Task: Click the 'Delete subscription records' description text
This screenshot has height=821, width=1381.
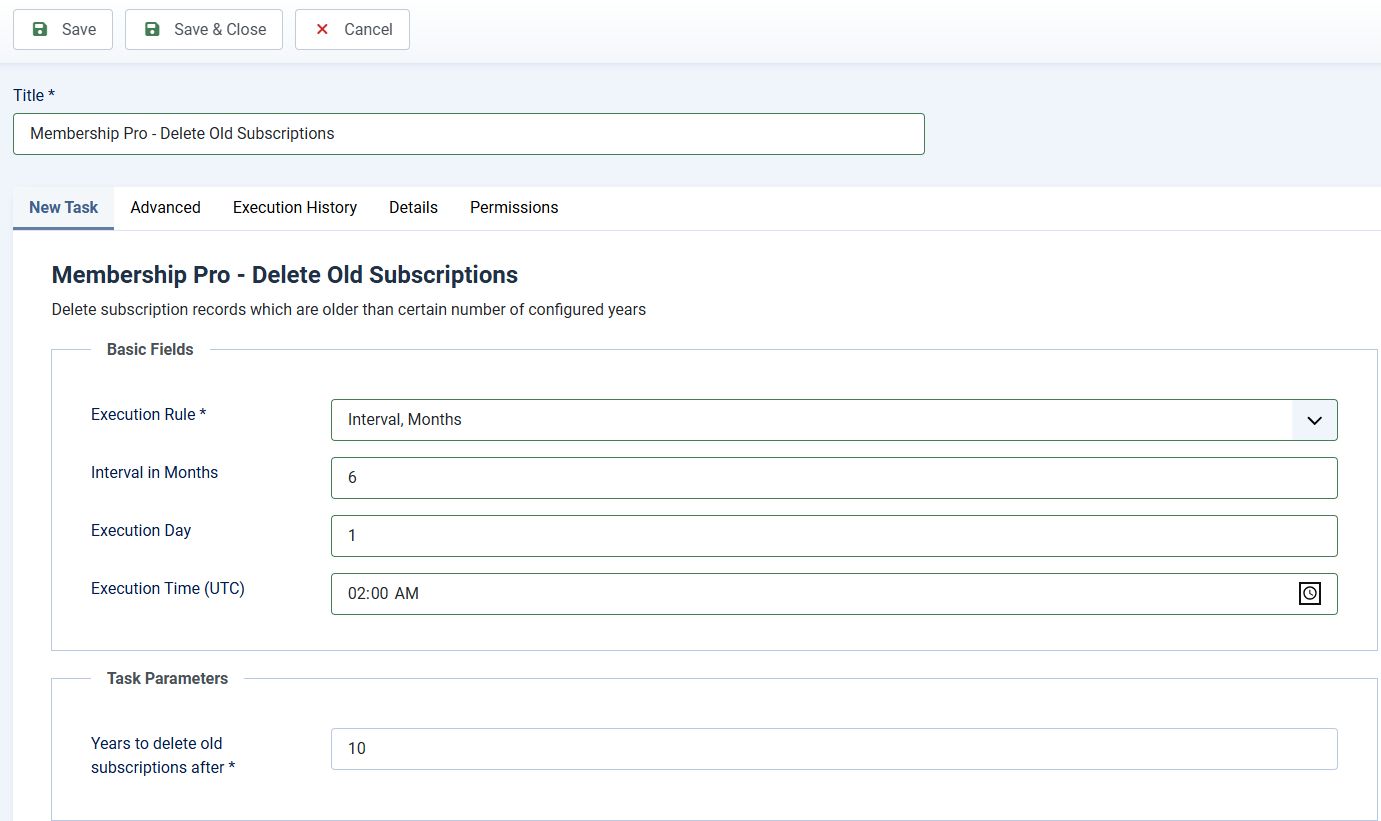Action: click(349, 310)
